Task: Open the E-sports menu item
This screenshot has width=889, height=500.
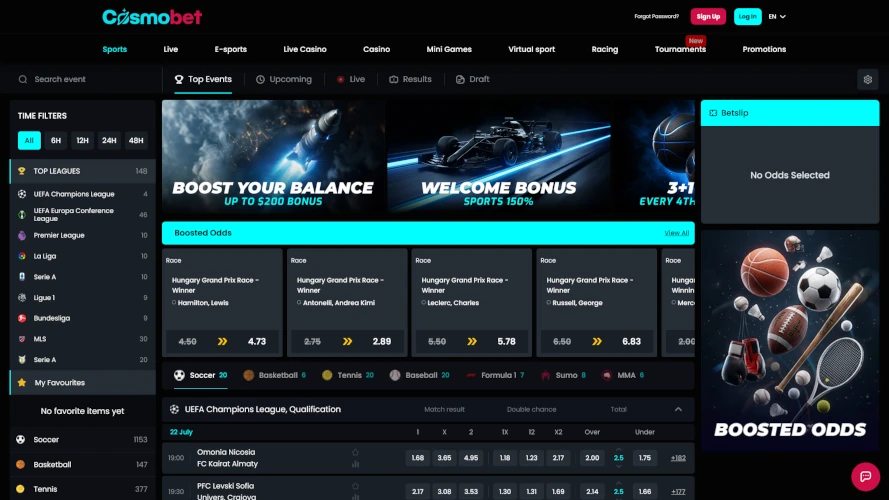Action: (231, 49)
